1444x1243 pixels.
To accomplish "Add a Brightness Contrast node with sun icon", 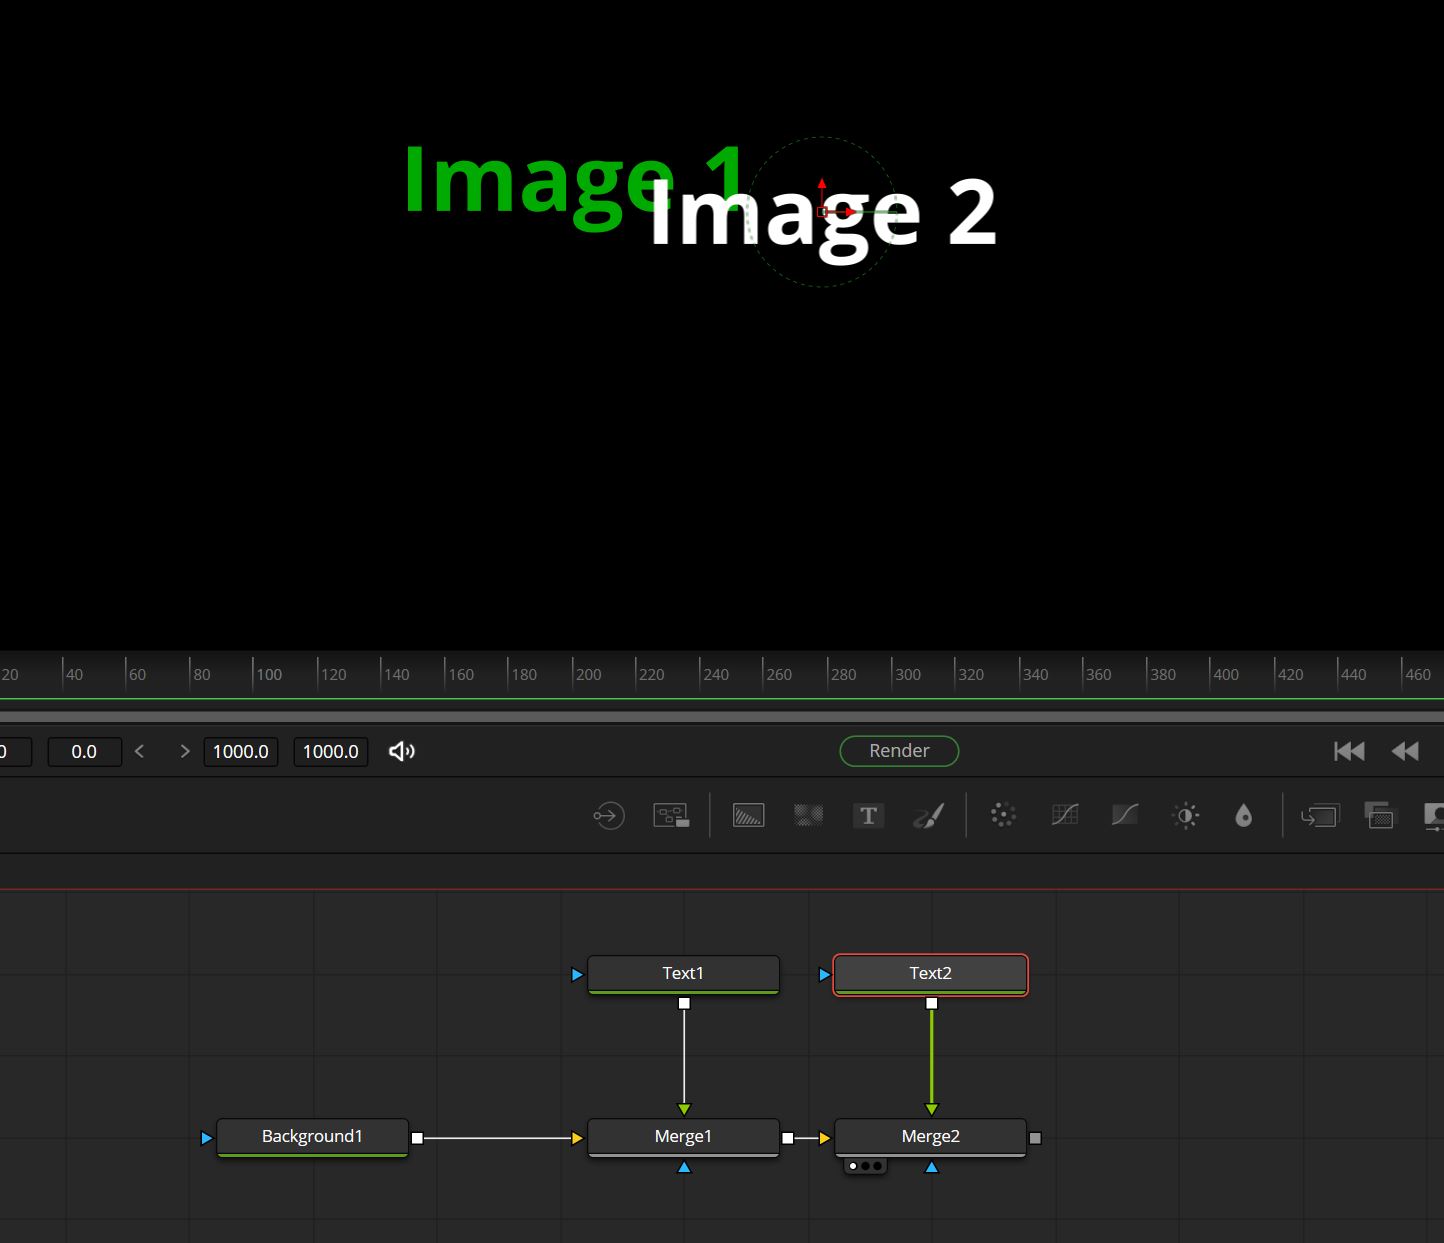I will [x=1185, y=815].
